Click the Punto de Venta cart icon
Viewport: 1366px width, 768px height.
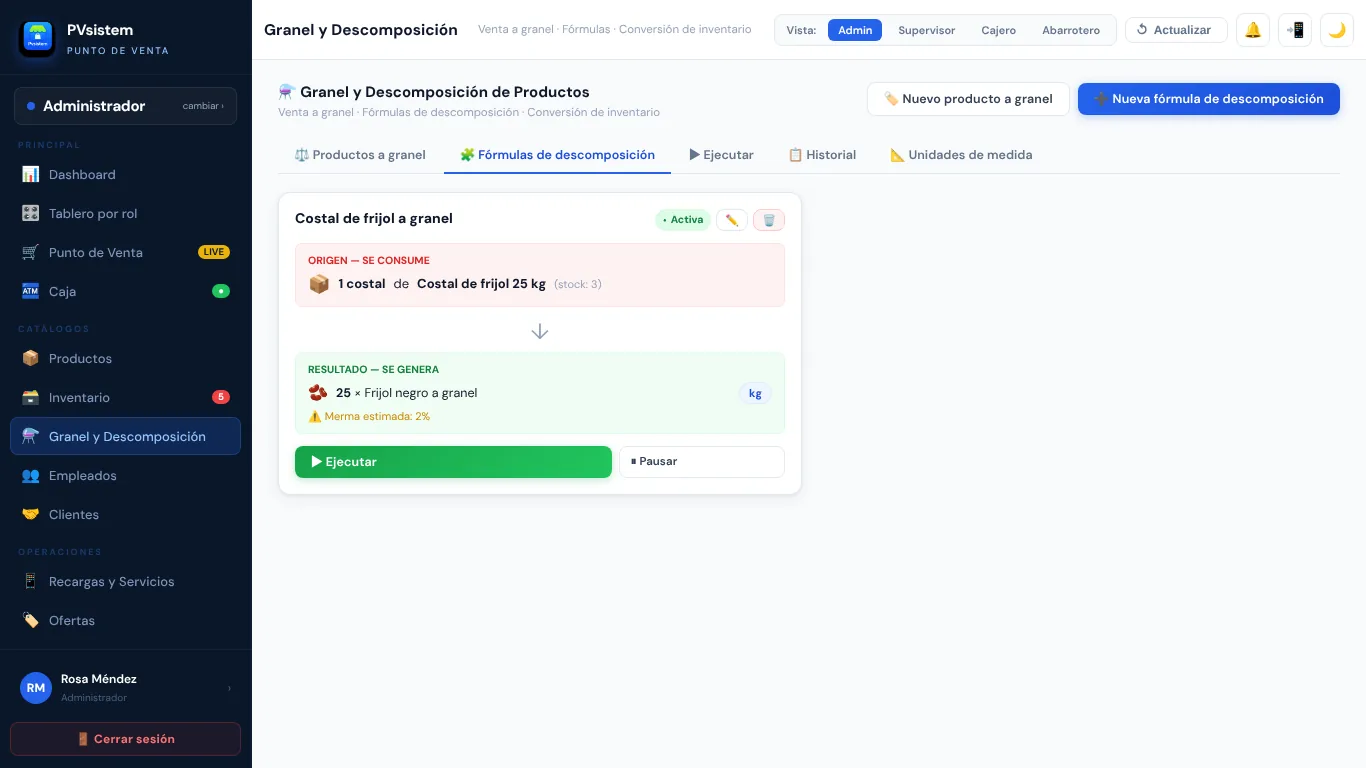30,253
